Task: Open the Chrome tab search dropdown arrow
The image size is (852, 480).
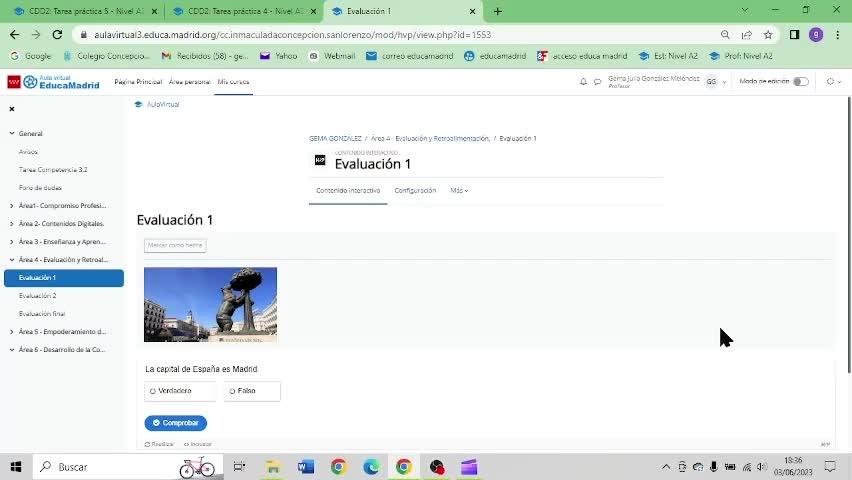Action: [x=745, y=10]
